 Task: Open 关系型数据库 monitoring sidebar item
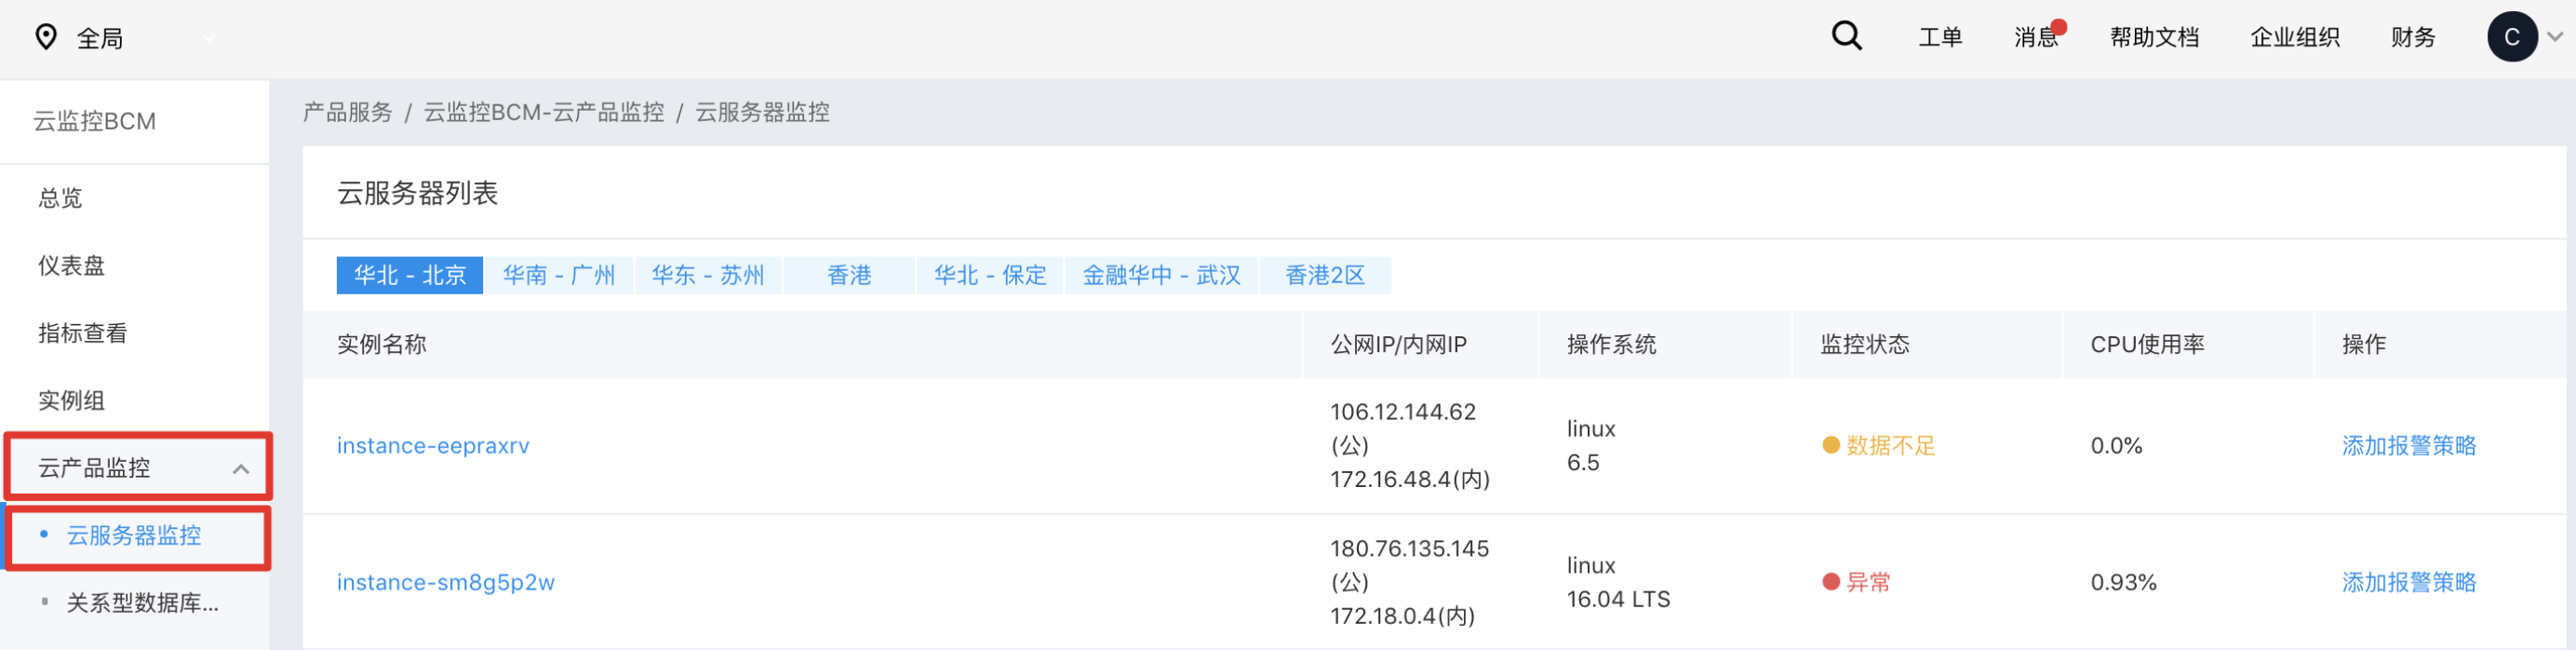pyautogui.click(x=142, y=603)
